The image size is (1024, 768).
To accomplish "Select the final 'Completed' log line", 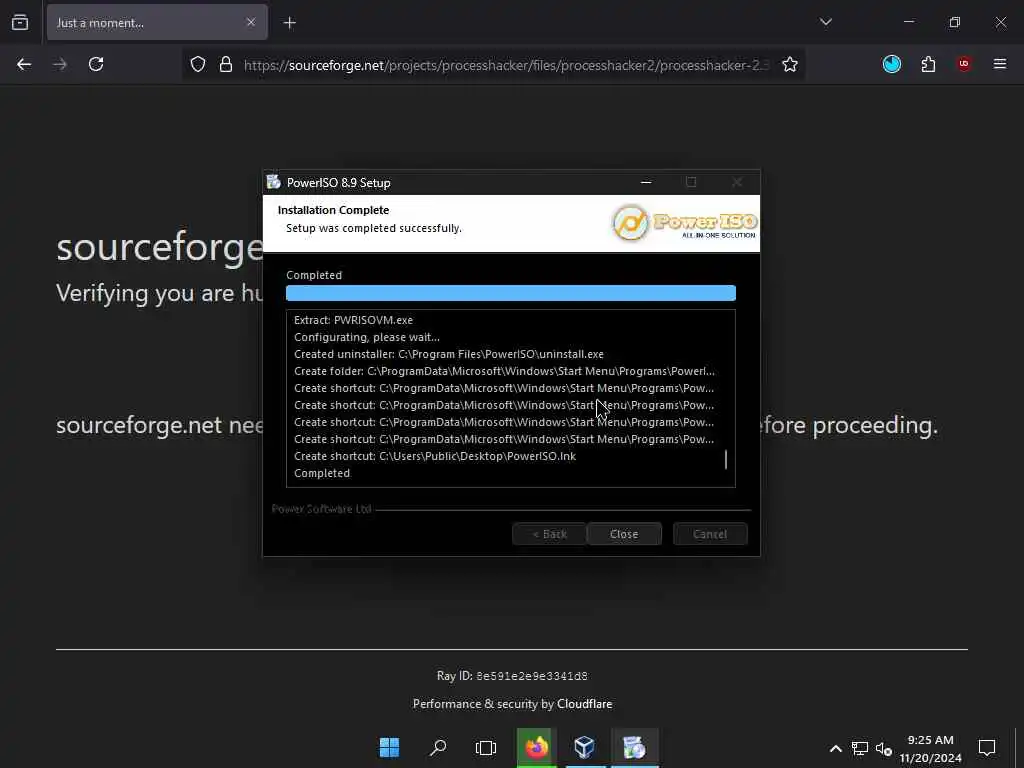I will (x=322, y=473).
